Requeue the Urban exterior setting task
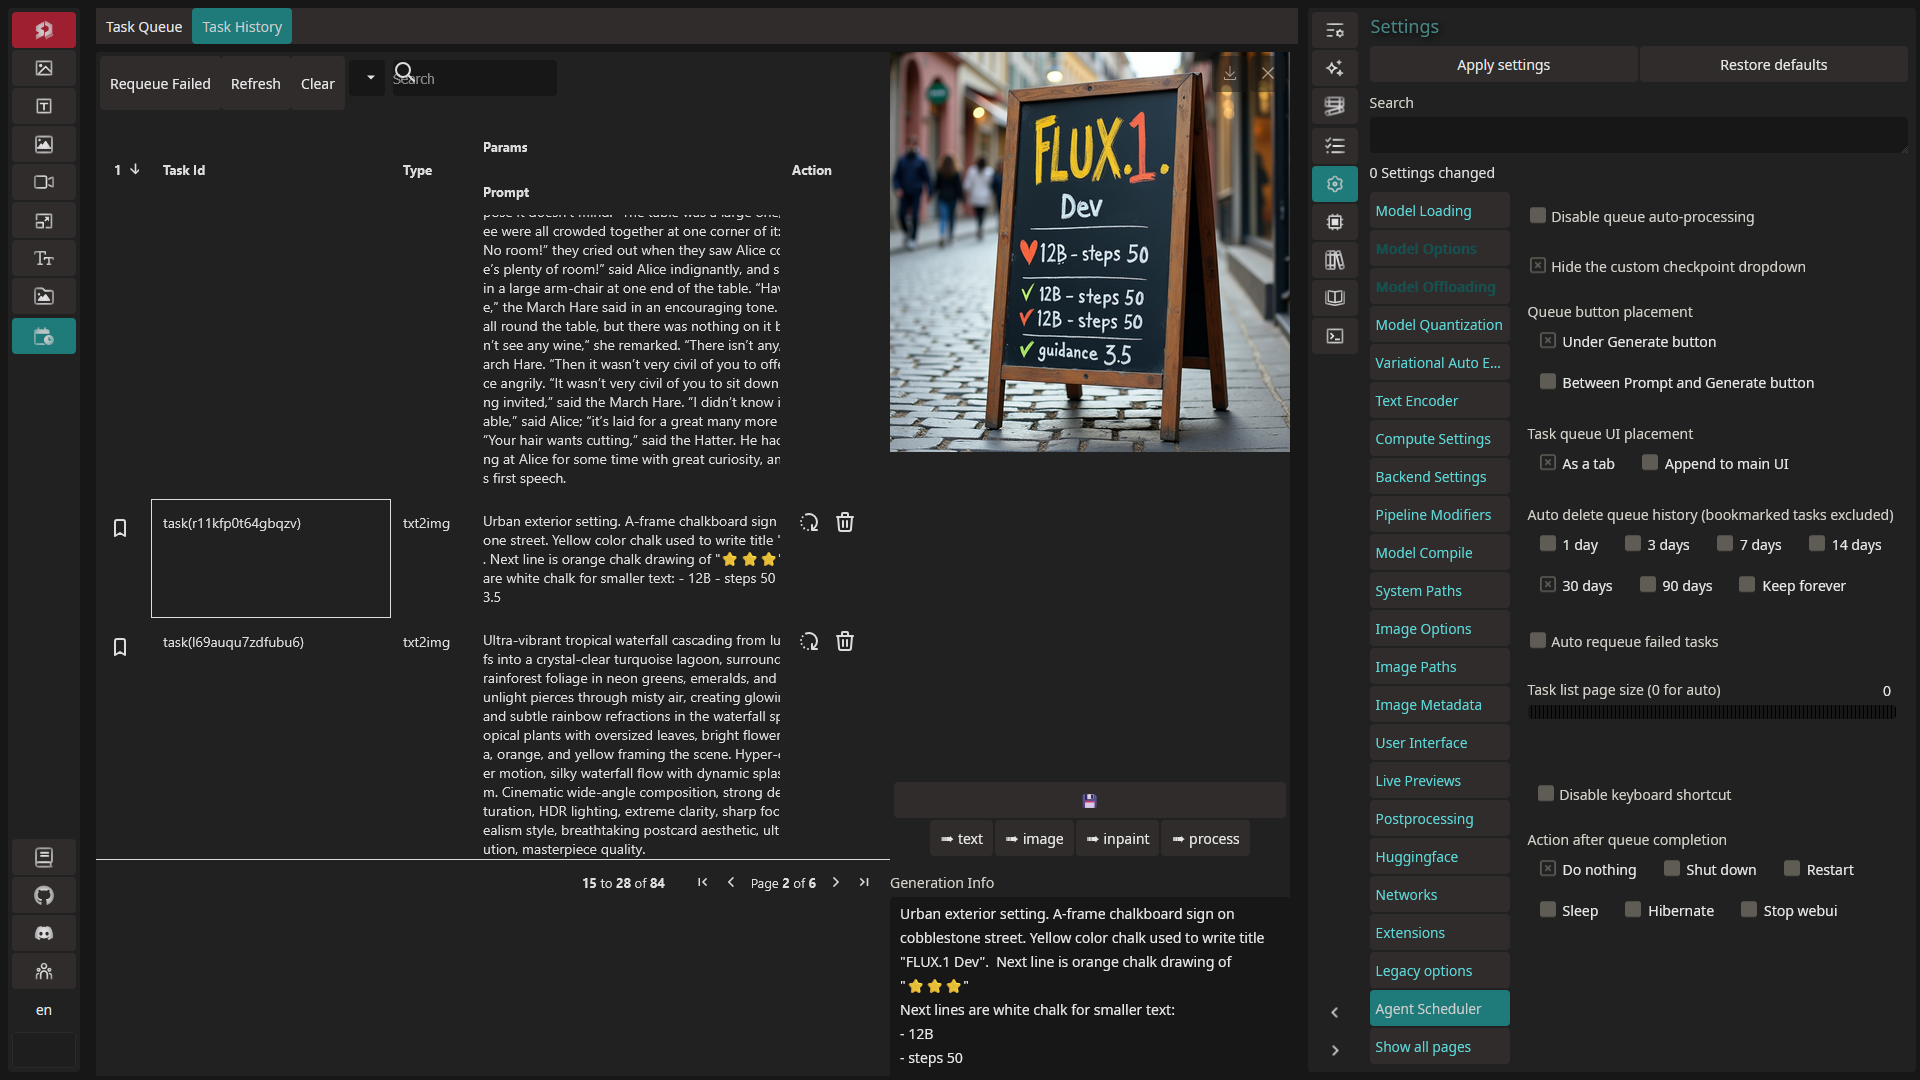This screenshot has width=1920, height=1080. click(809, 522)
